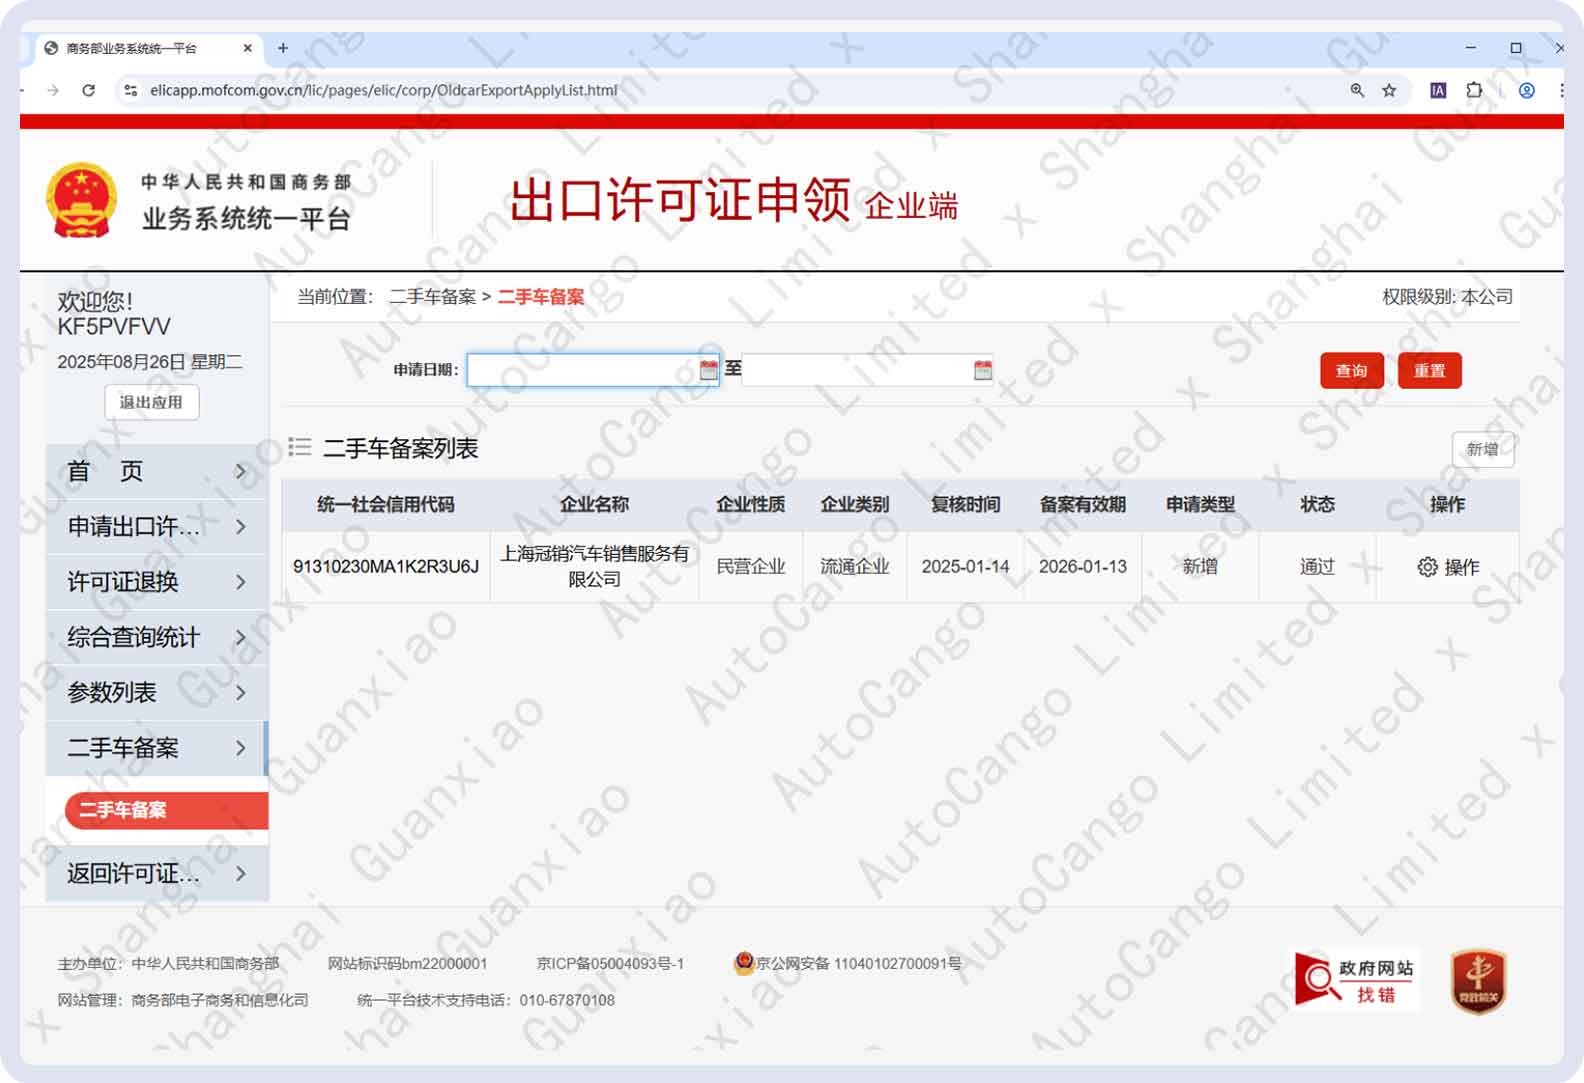1584x1083 pixels.
Task: Click the review date 2025-01-14
Action: pos(965,567)
